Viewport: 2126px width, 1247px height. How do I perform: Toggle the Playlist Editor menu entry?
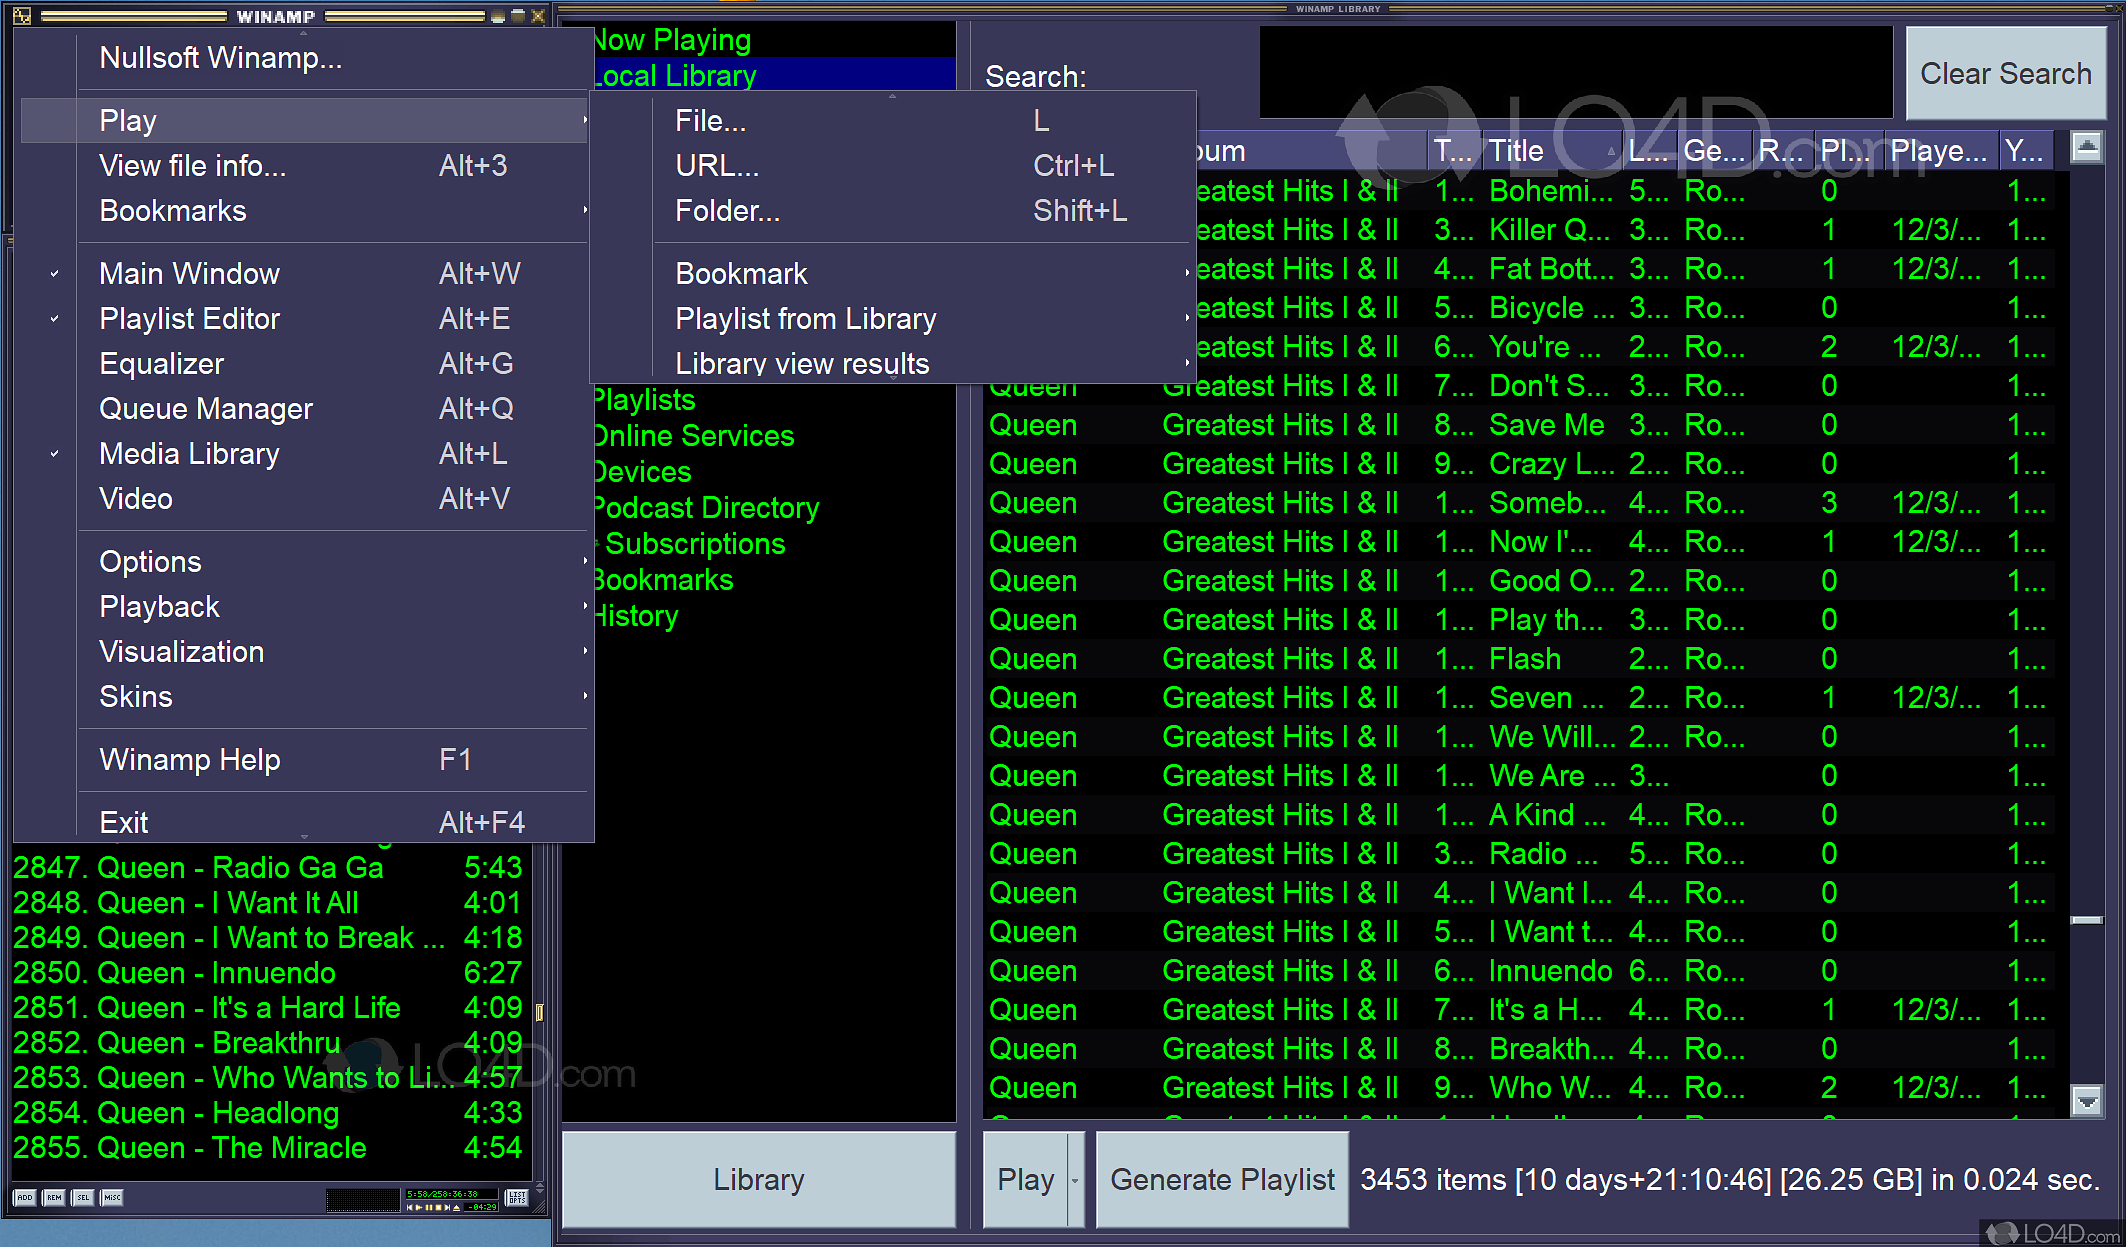pos(190,318)
